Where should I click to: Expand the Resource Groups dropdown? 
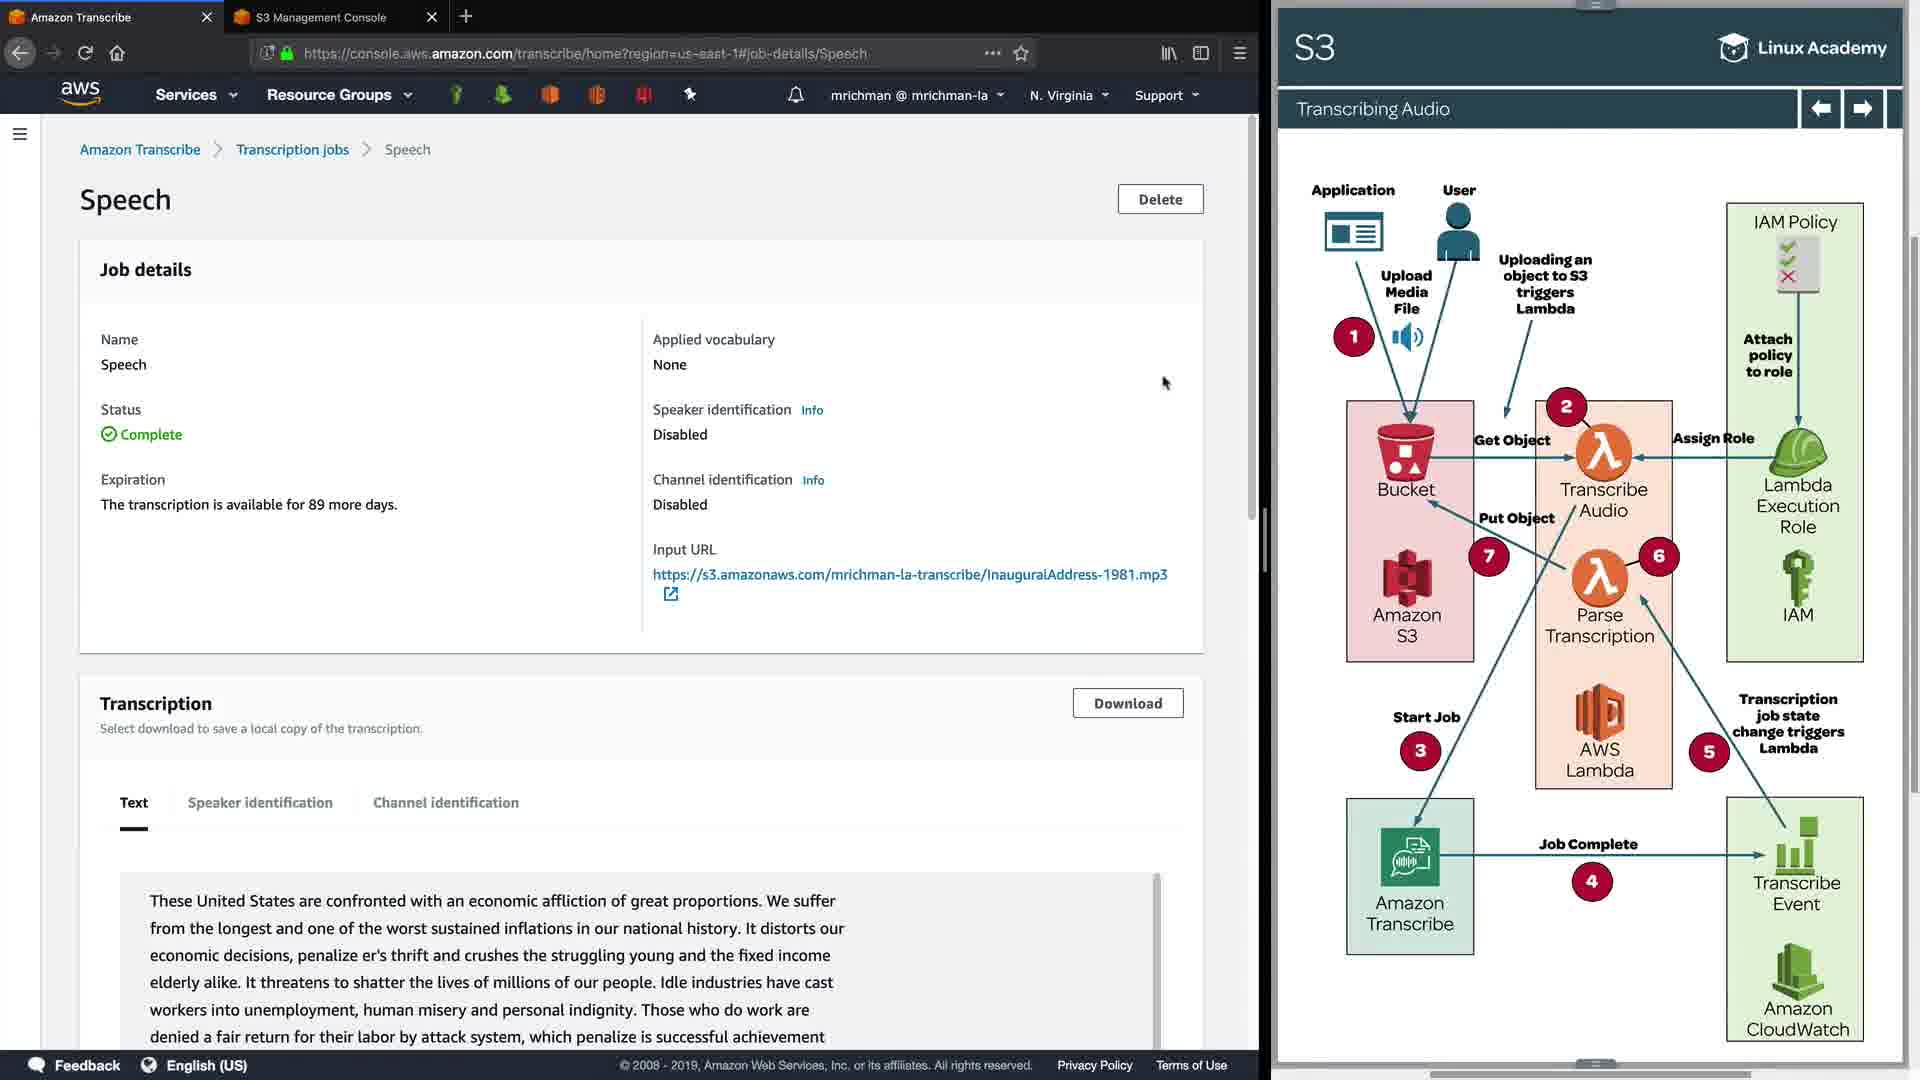pos(339,95)
